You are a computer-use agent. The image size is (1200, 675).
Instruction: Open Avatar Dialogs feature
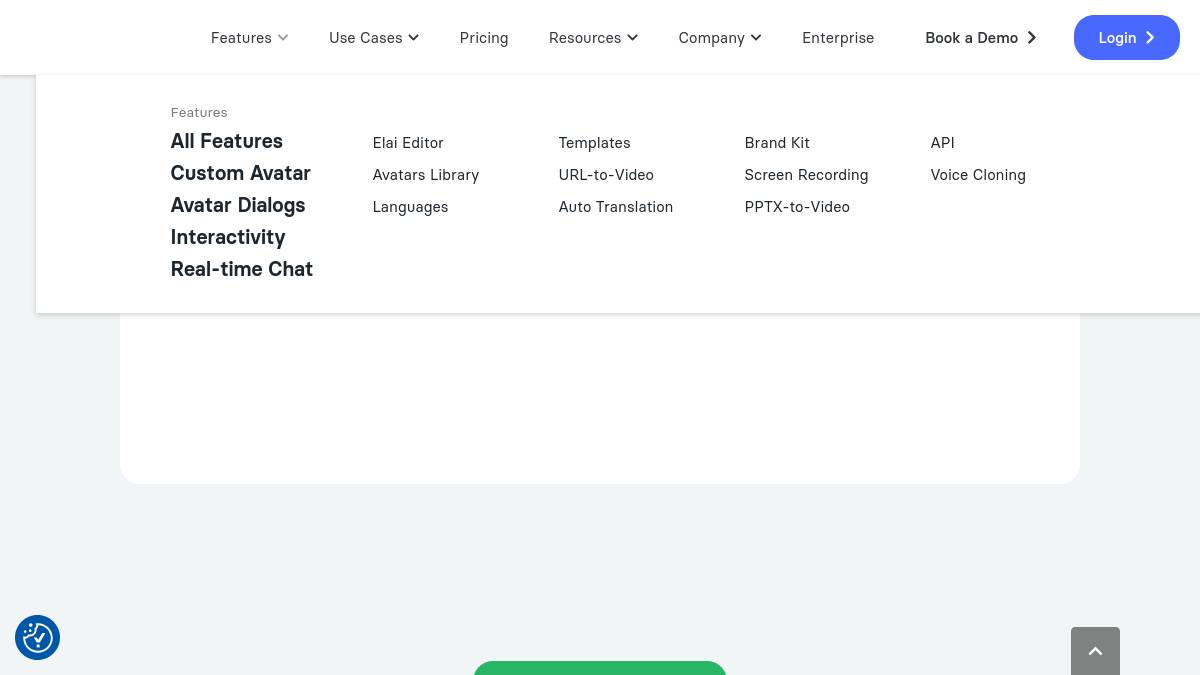click(x=238, y=205)
